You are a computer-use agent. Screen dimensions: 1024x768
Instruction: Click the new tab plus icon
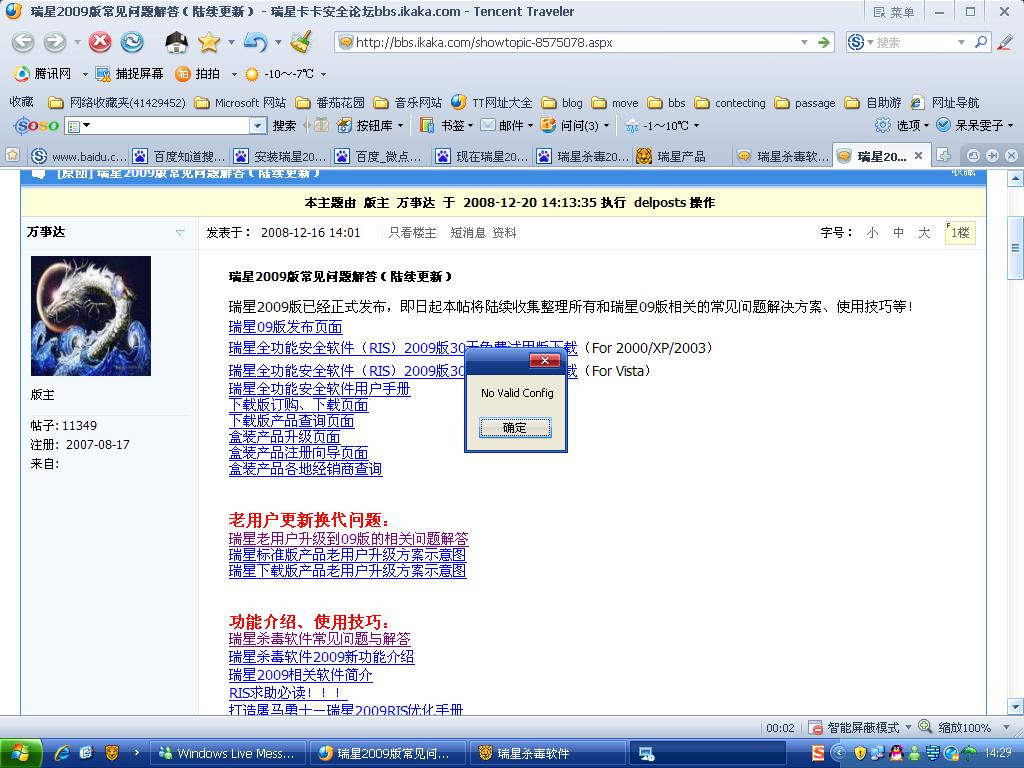pos(943,155)
